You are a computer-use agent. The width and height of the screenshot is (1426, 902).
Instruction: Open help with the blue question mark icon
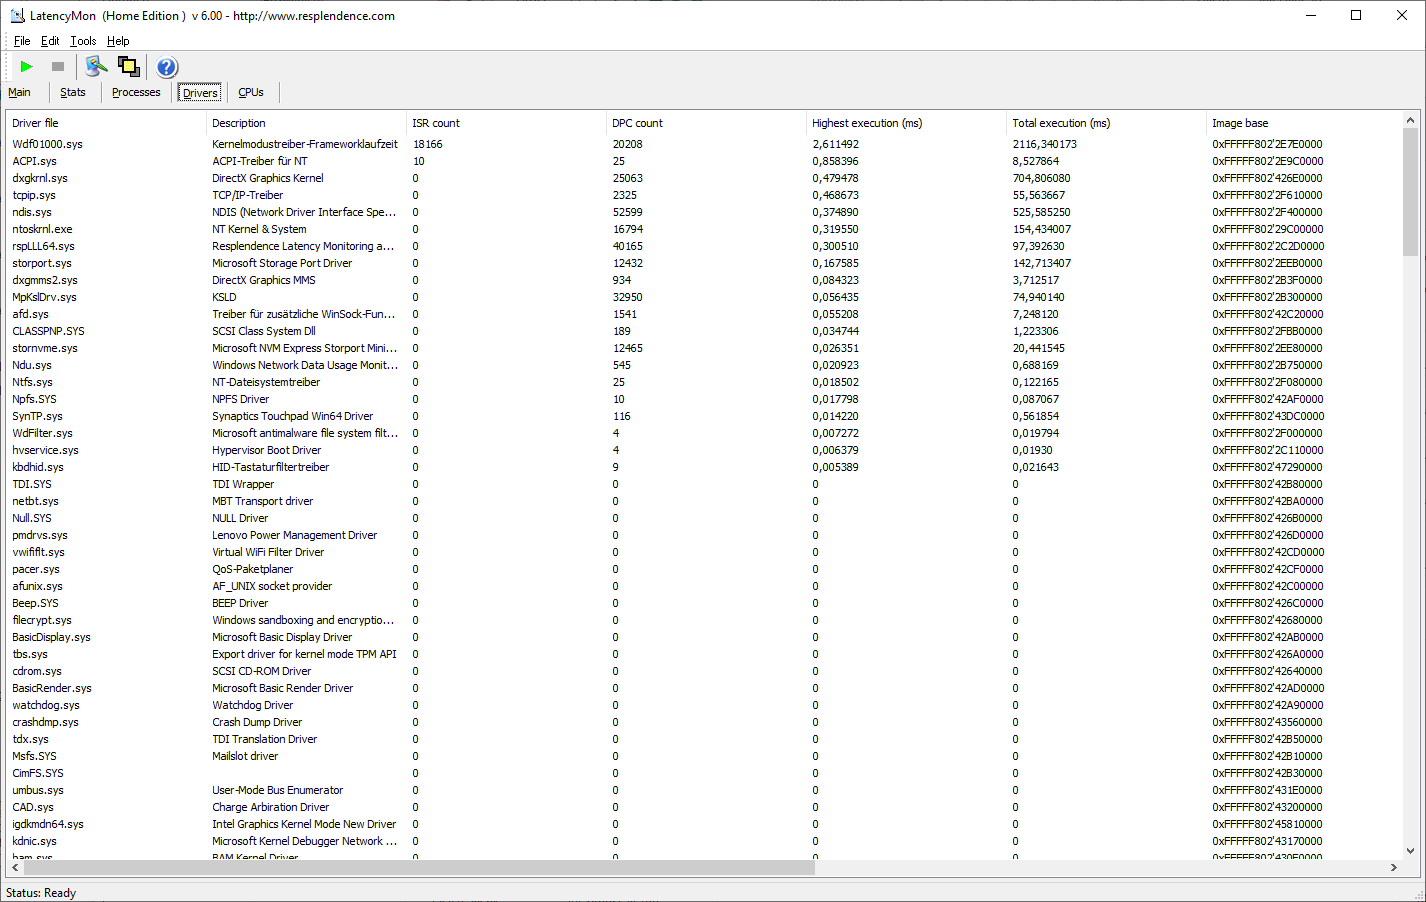tap(167, 67)
